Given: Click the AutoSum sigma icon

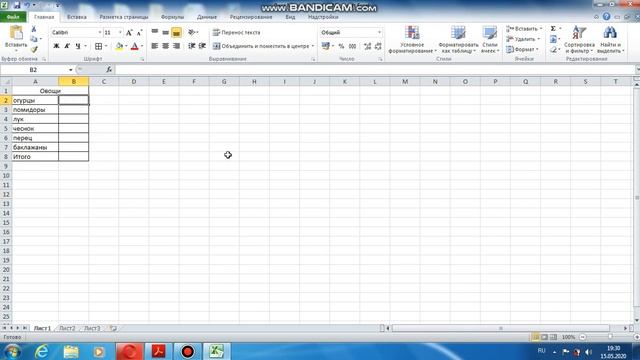Looking at the screenshot, I should coord(553,29).
